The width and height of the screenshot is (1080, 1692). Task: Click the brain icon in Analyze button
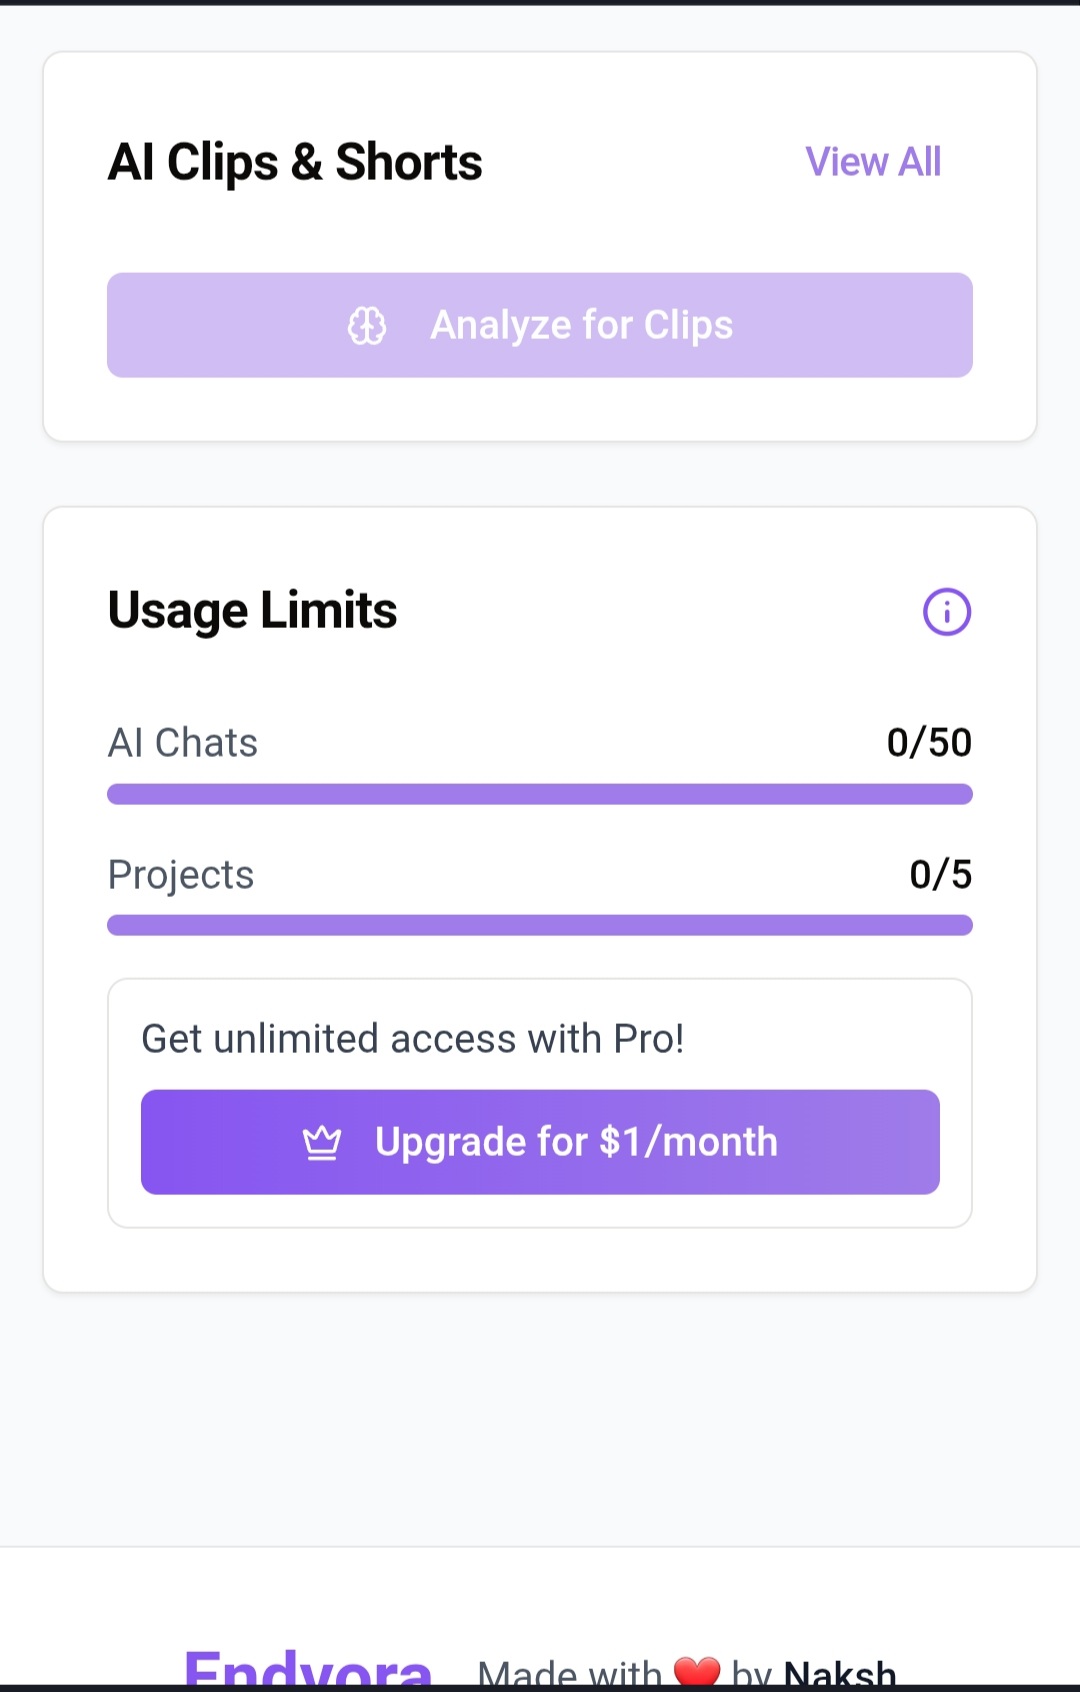coord(367,326)
